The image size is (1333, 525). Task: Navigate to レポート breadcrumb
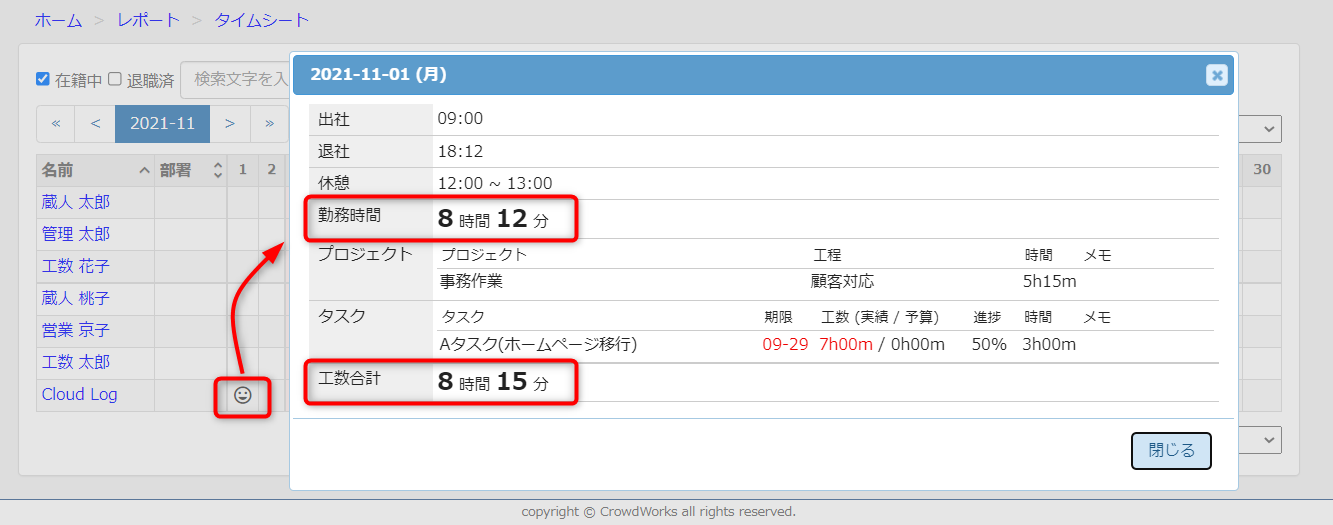(148, 20)
